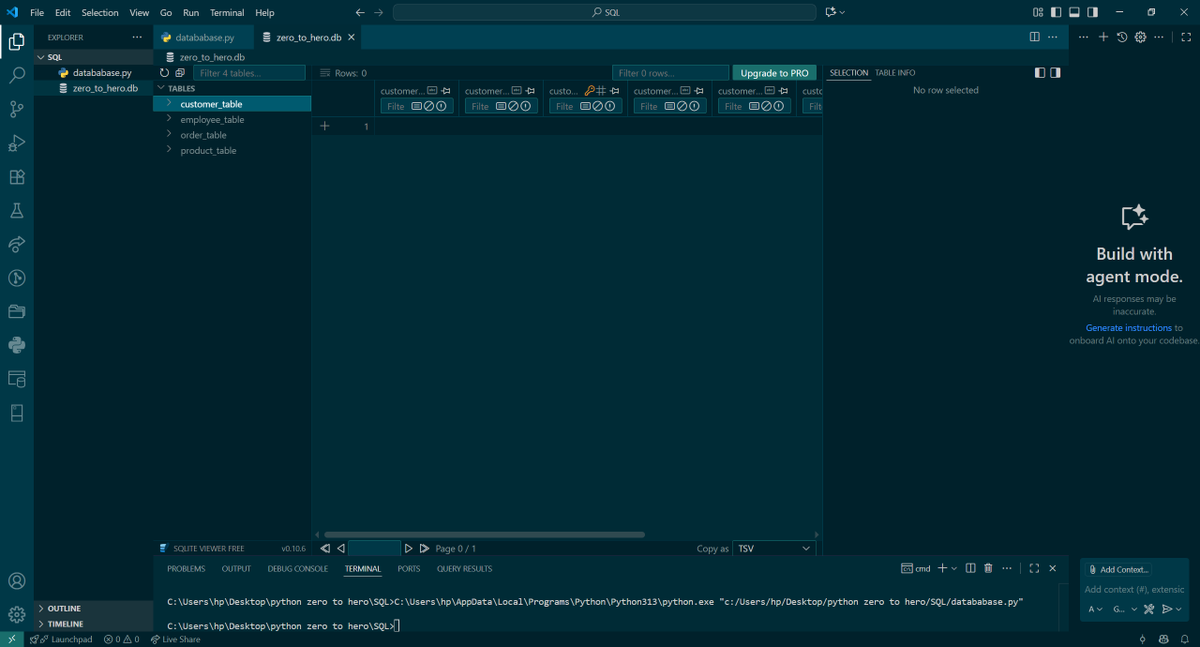Click the kill terminal trash icon
Image resolution: width=1200 pixels, height=647 pixels.
(x=988, y=568)
